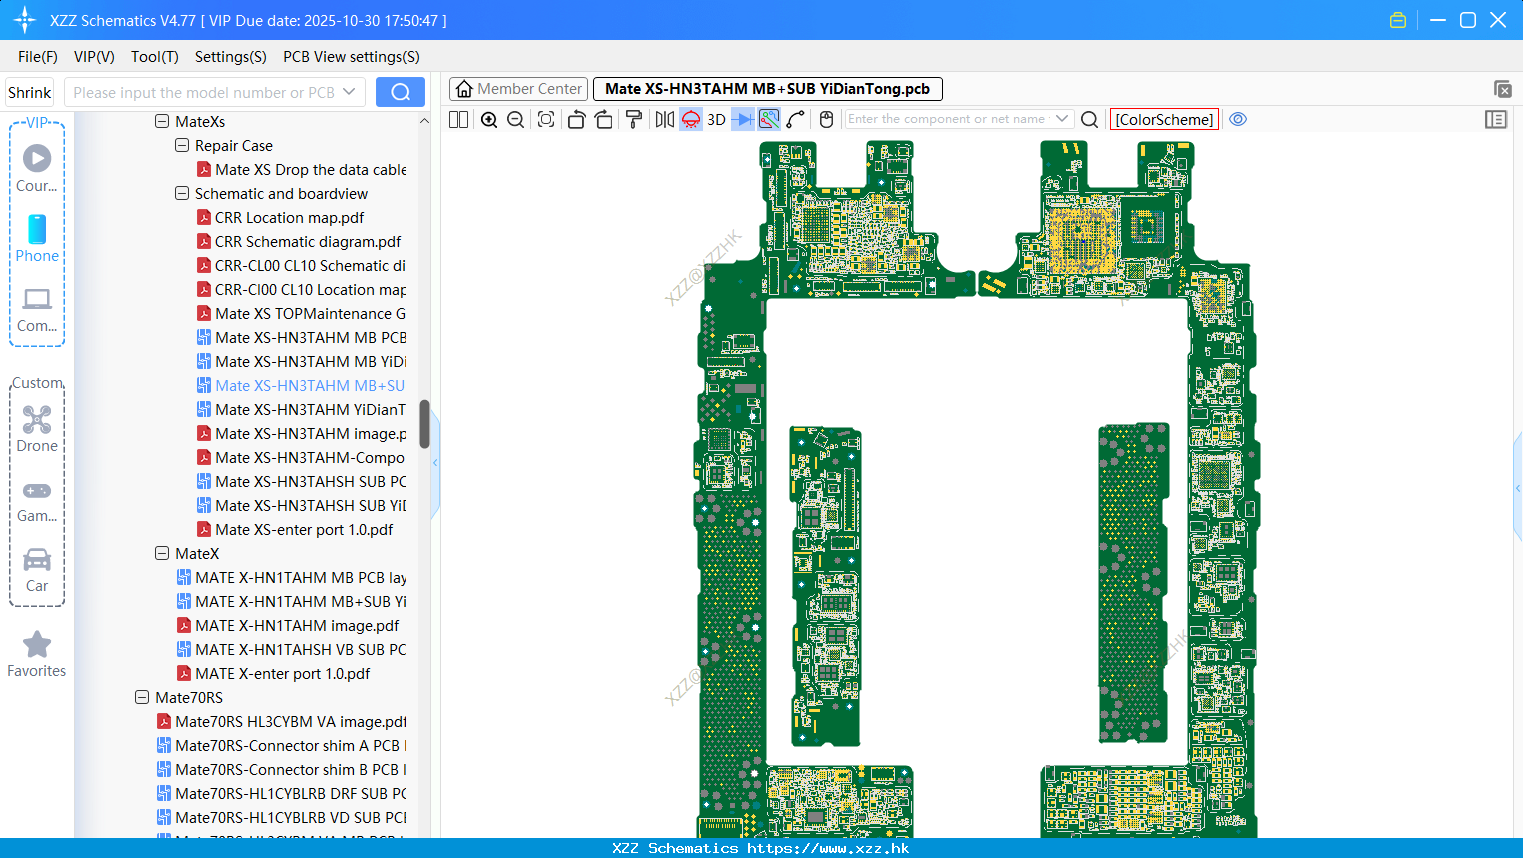Mirror flip the PCB board
This screenshot has height=858, width=1523.
tap(664, 119)
